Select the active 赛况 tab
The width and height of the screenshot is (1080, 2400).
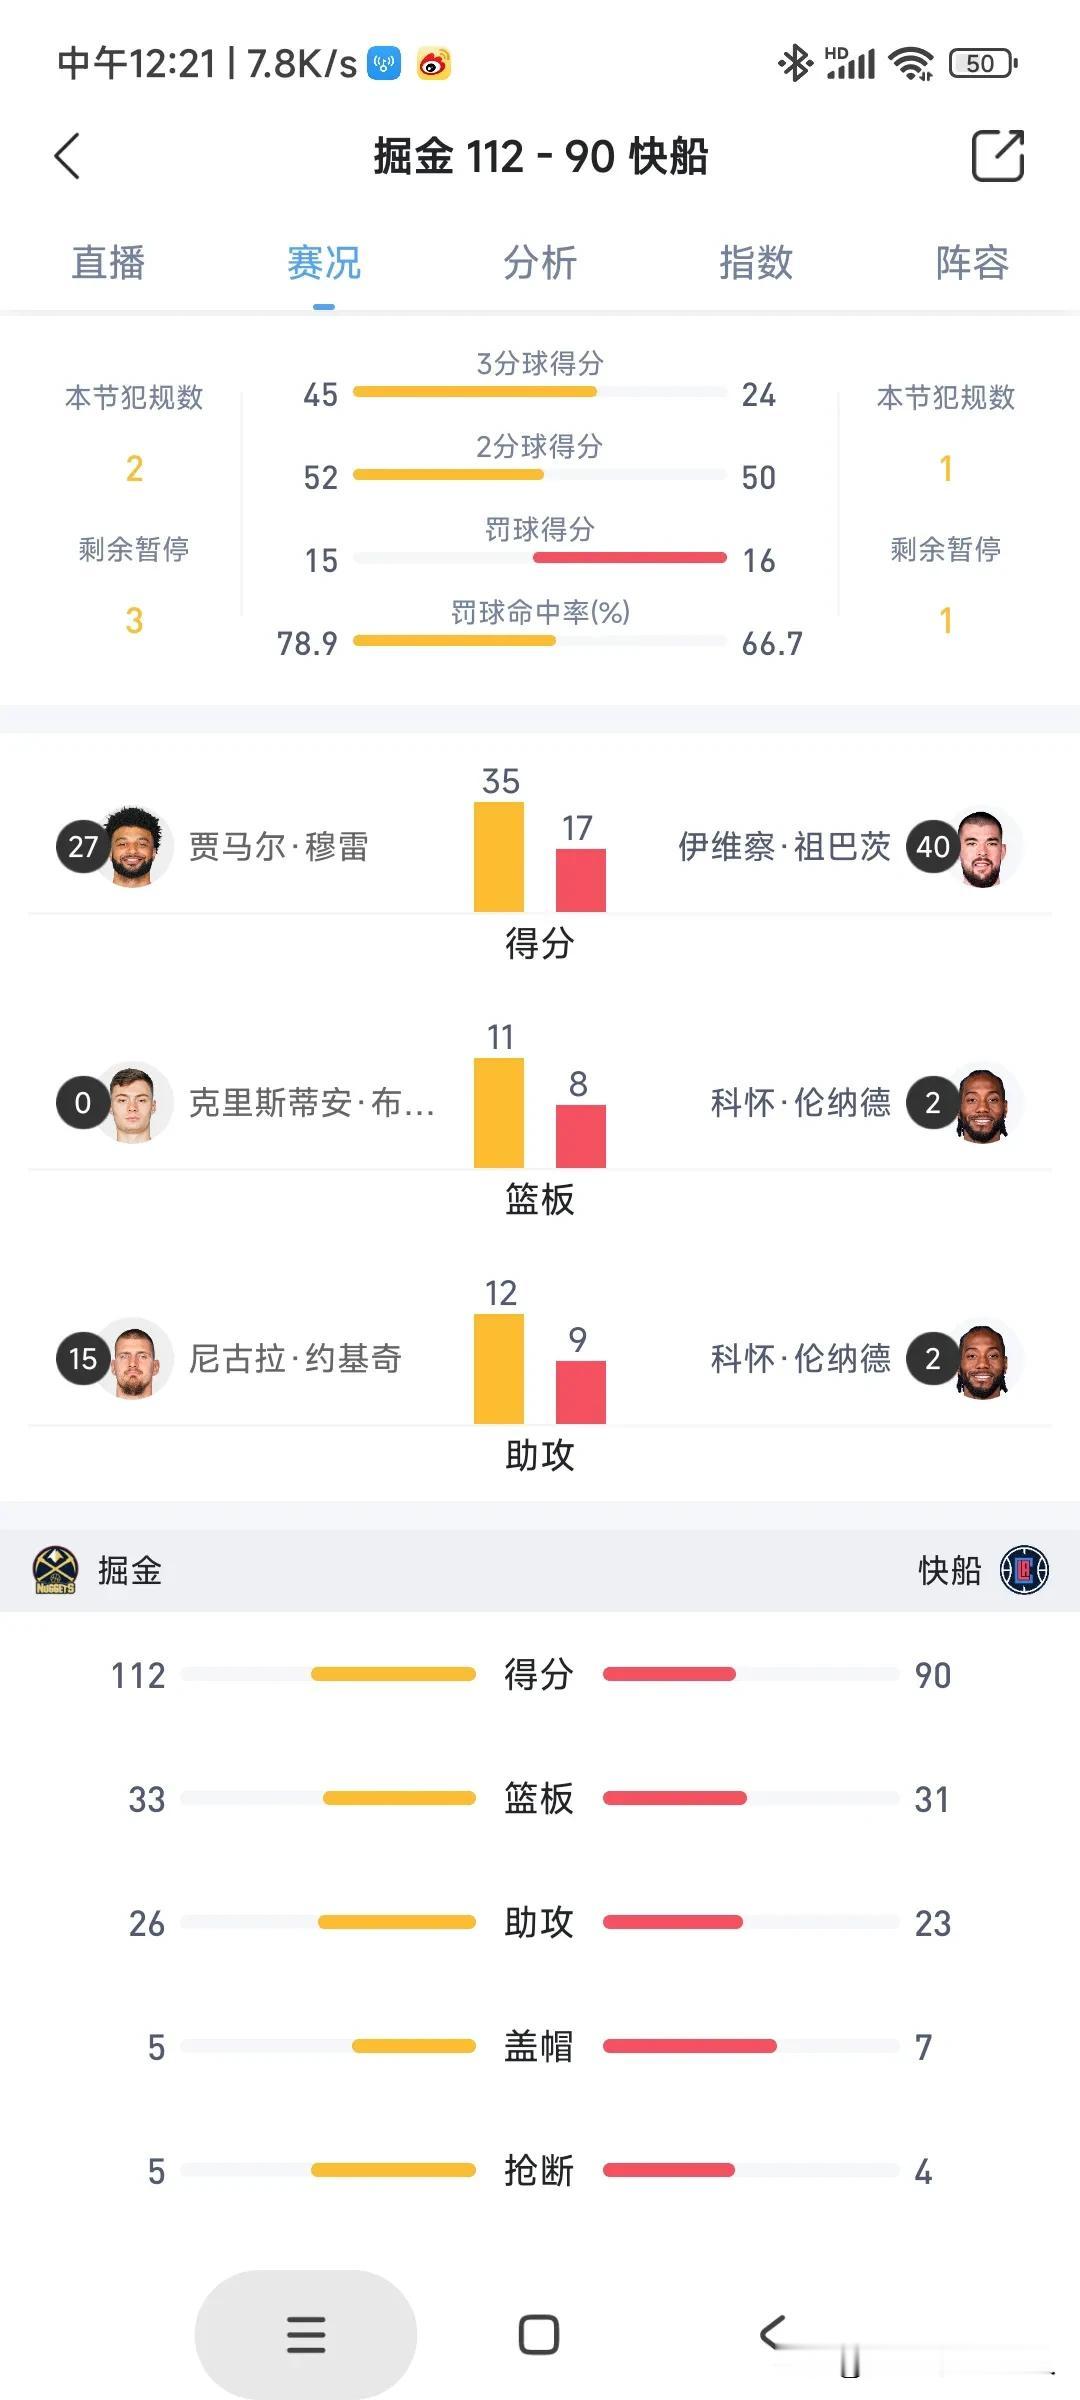(x=324, y=263)
